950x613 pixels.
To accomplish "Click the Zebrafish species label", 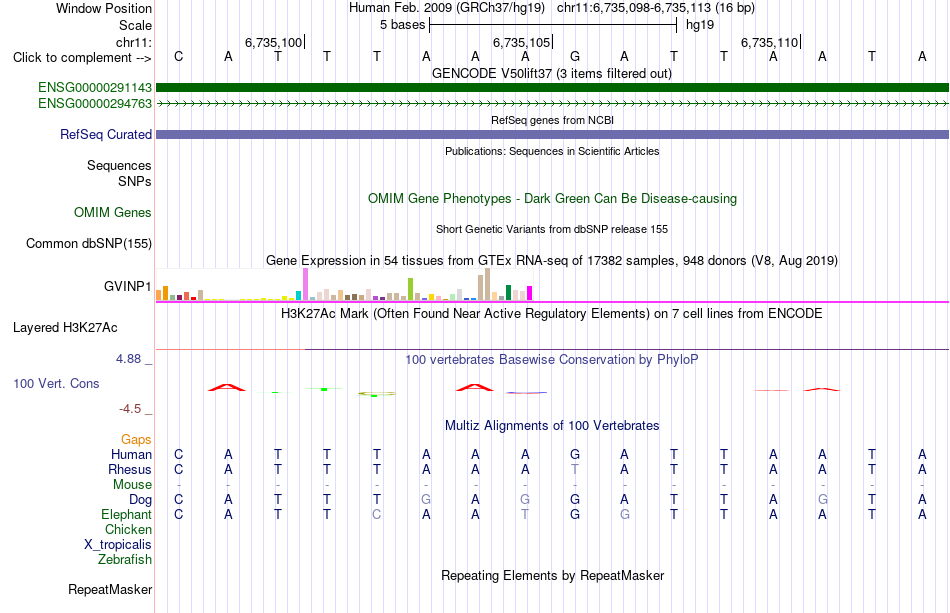I will click(124, 559).
